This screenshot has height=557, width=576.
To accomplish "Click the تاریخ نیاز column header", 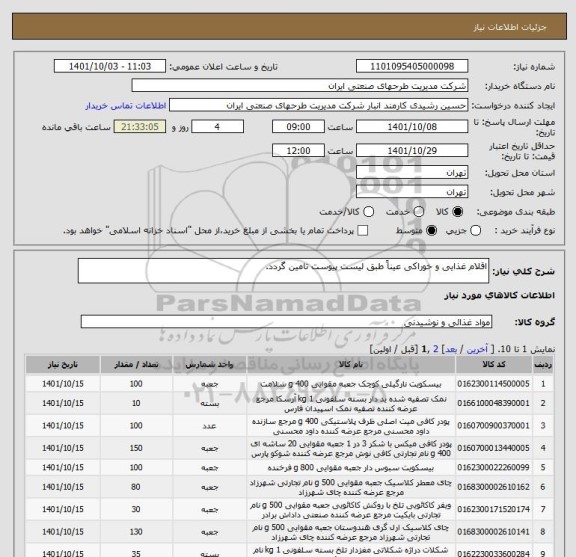I will click(x=63, y=364).
